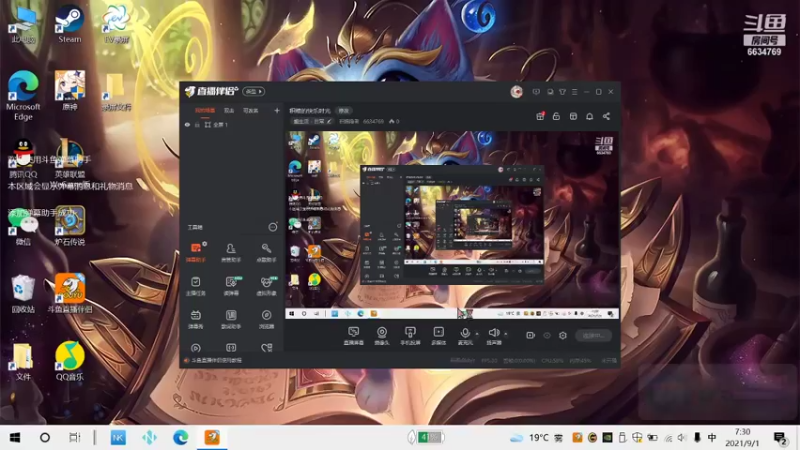Mute the 扬声器 speaker
800x450 pixels.
[x=493, y=336]
